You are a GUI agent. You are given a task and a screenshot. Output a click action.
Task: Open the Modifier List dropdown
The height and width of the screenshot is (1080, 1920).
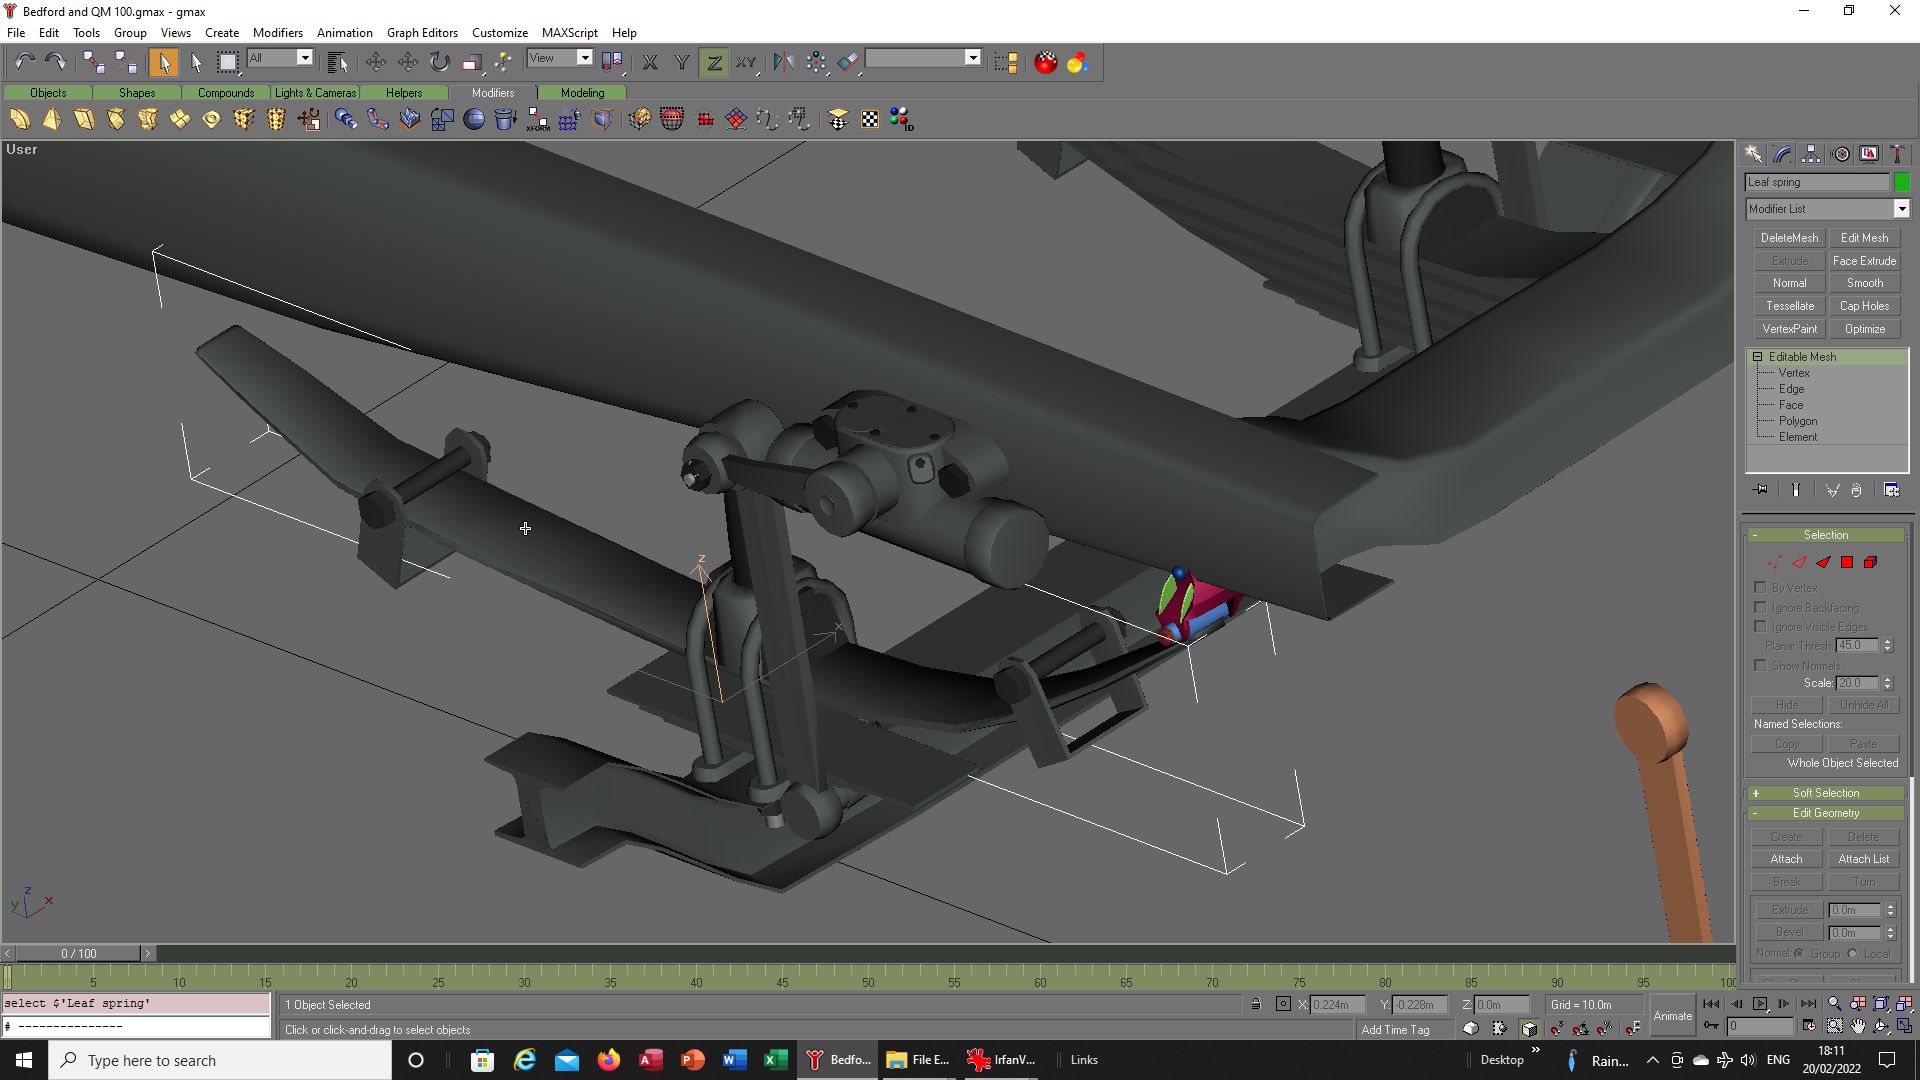(1827, 209)
